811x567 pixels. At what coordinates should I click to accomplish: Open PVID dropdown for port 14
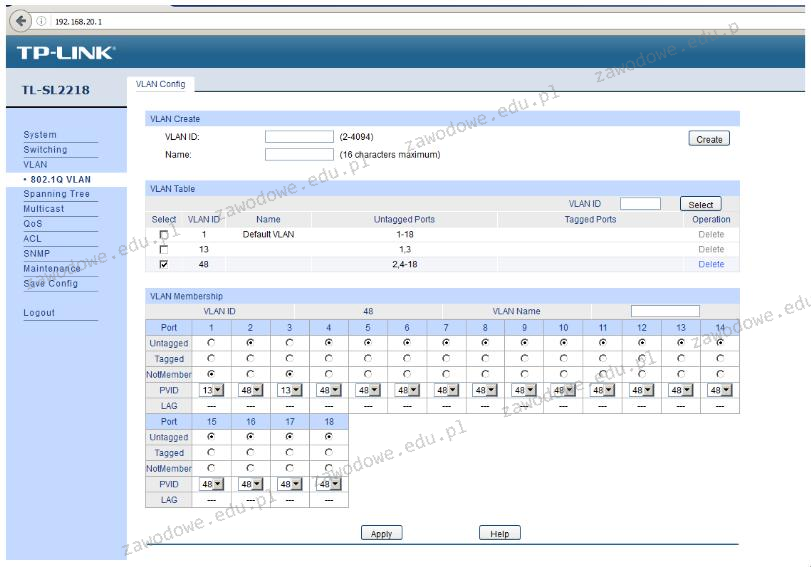[x=720, y=390]
